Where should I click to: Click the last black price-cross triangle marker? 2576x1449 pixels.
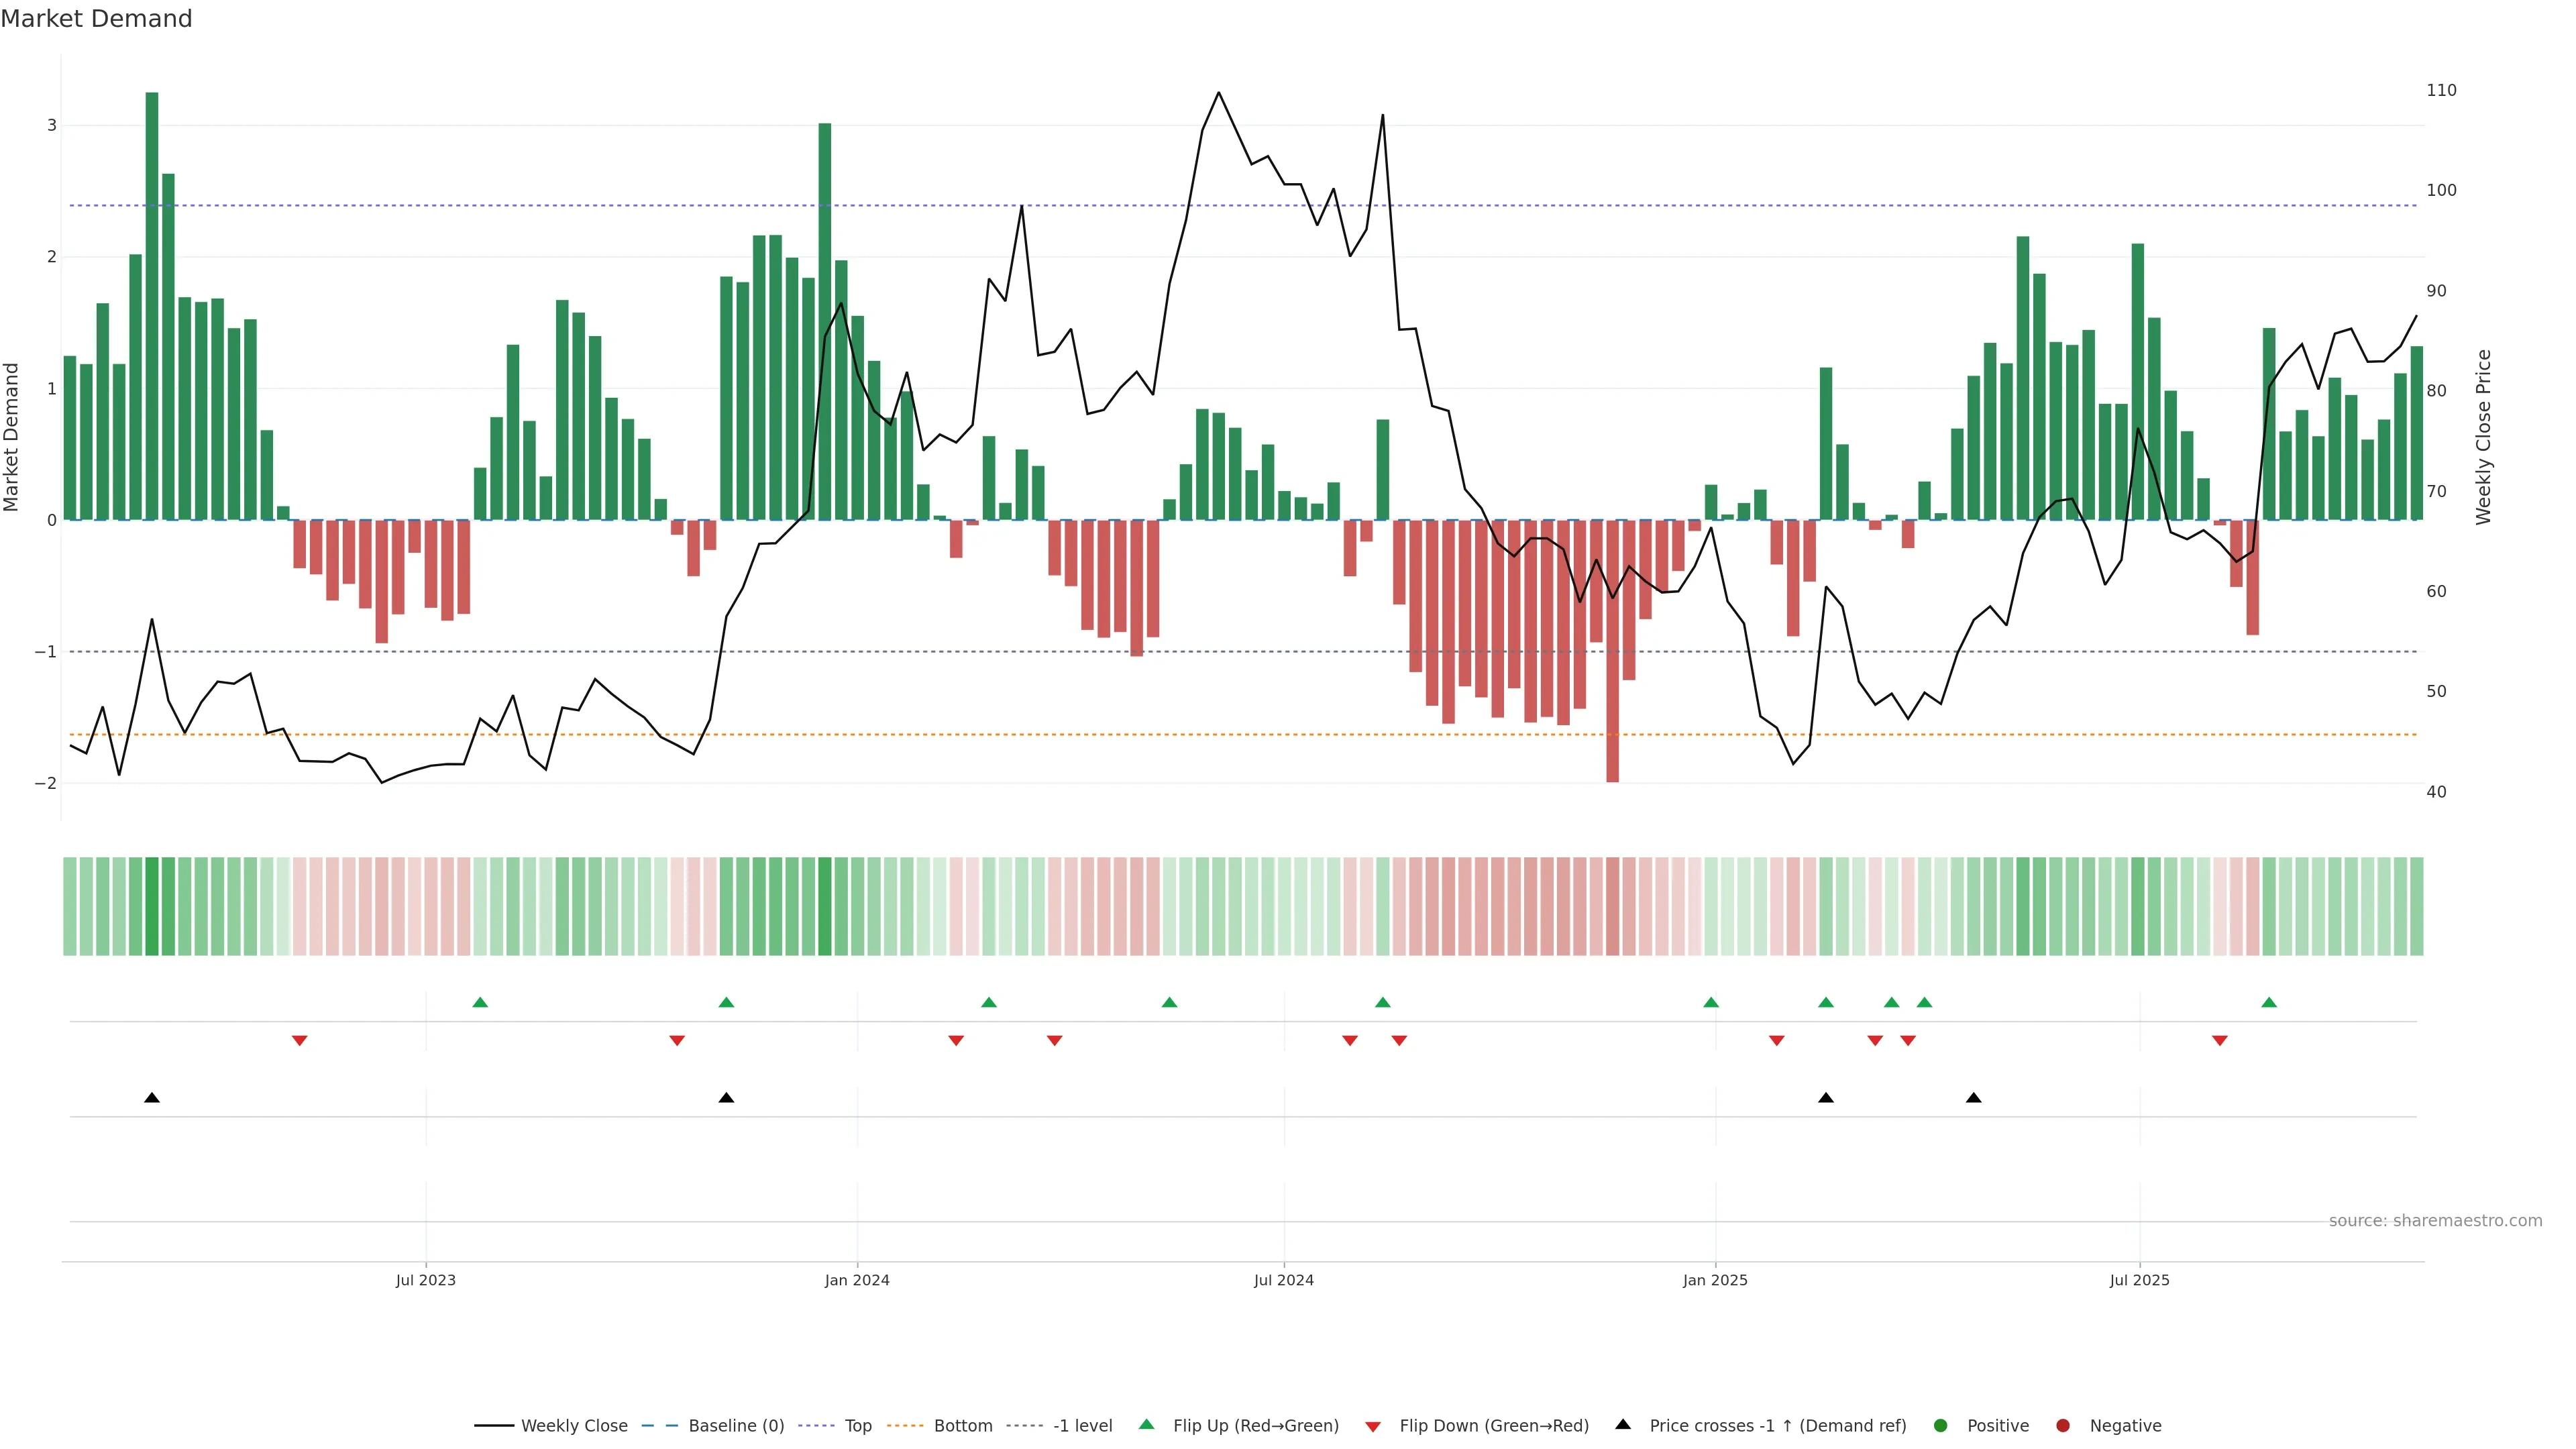click(1973, 1098)
